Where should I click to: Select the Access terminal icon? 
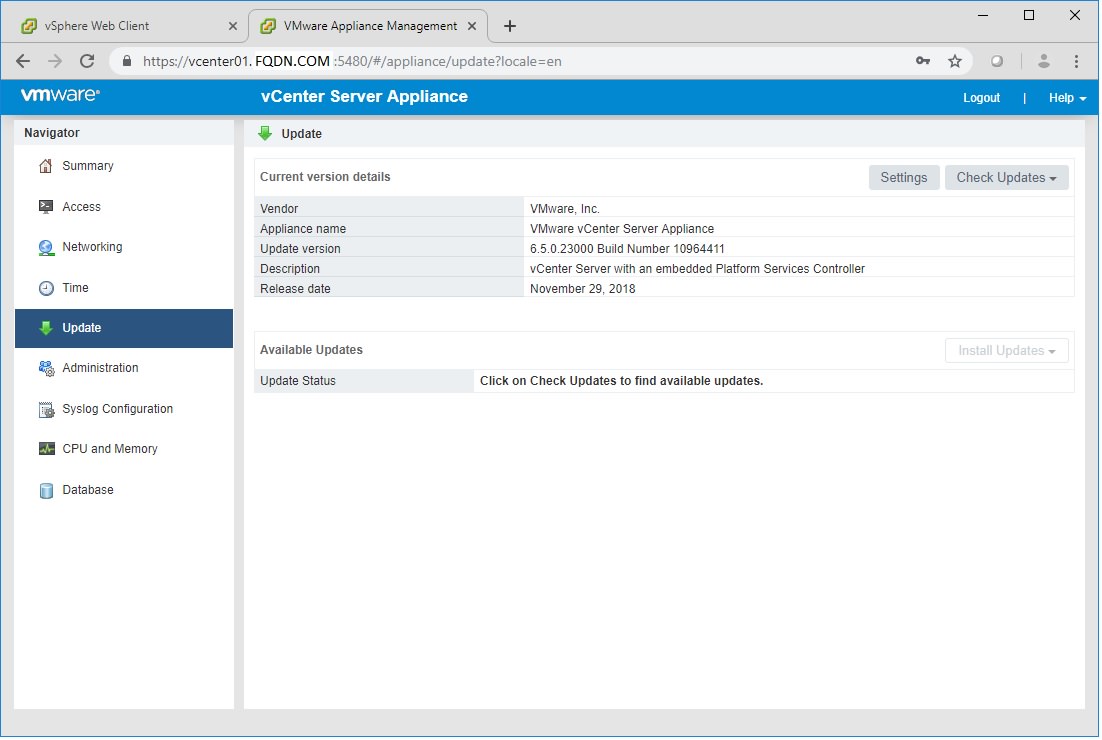click(46, 207)
